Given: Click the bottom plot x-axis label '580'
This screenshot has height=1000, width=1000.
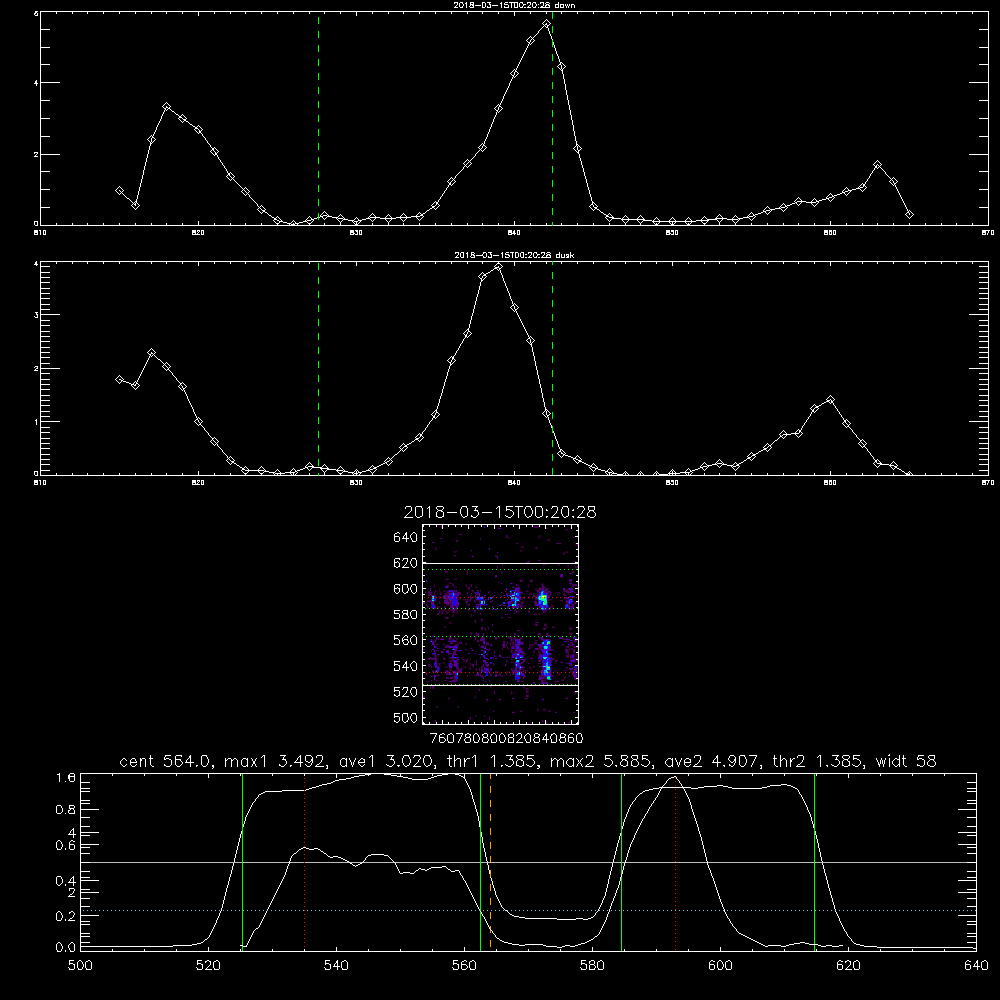Looking at the screenshot, I should 592,966.
